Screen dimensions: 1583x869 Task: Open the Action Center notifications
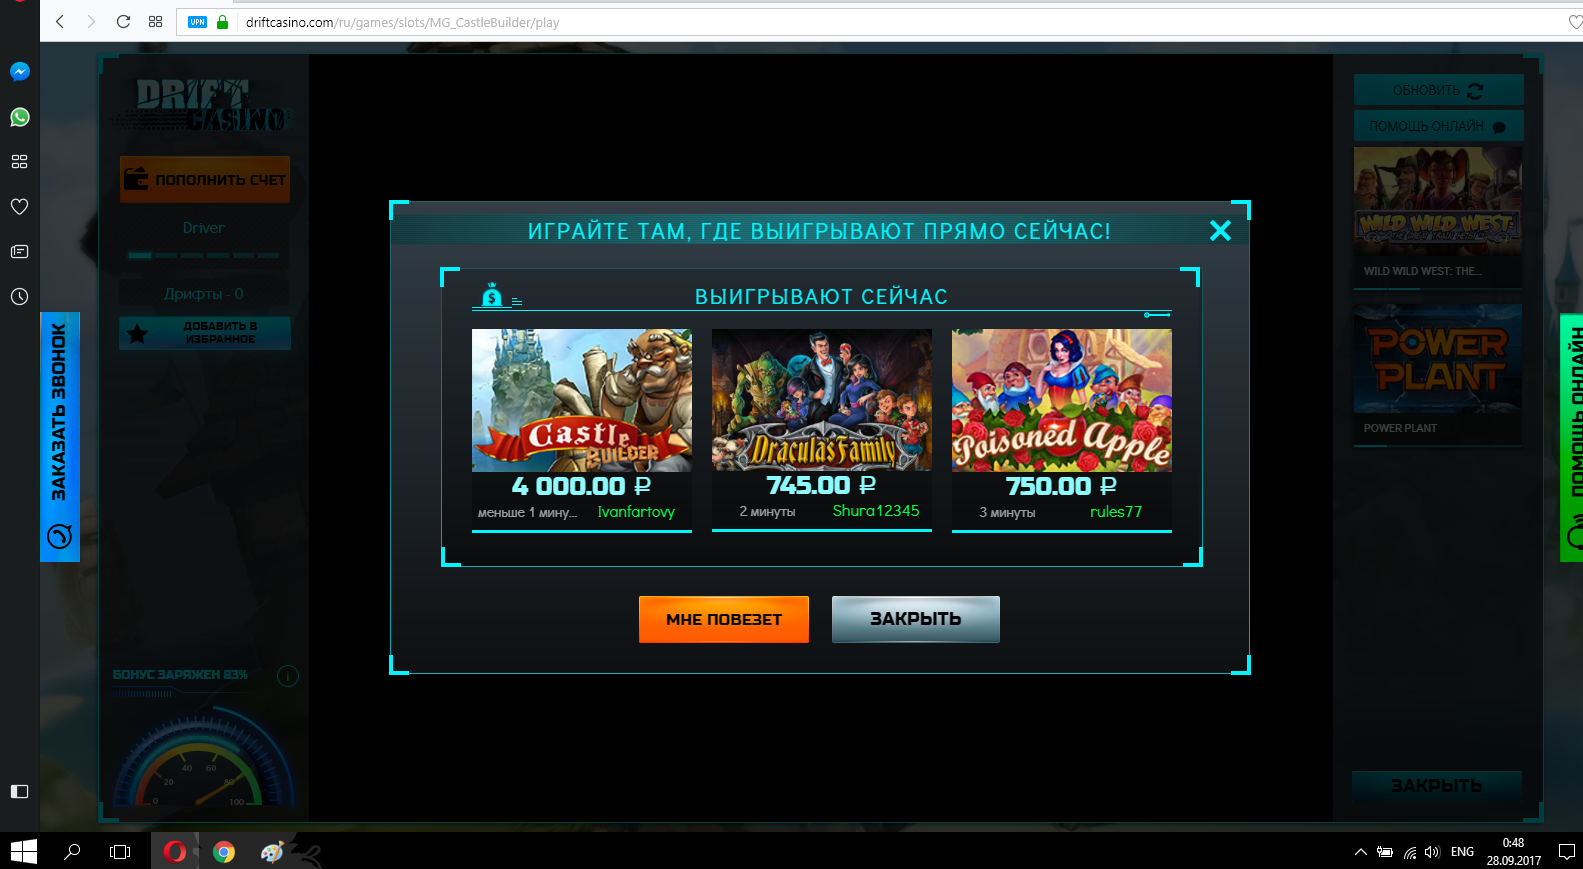(x=1566, y=852)
